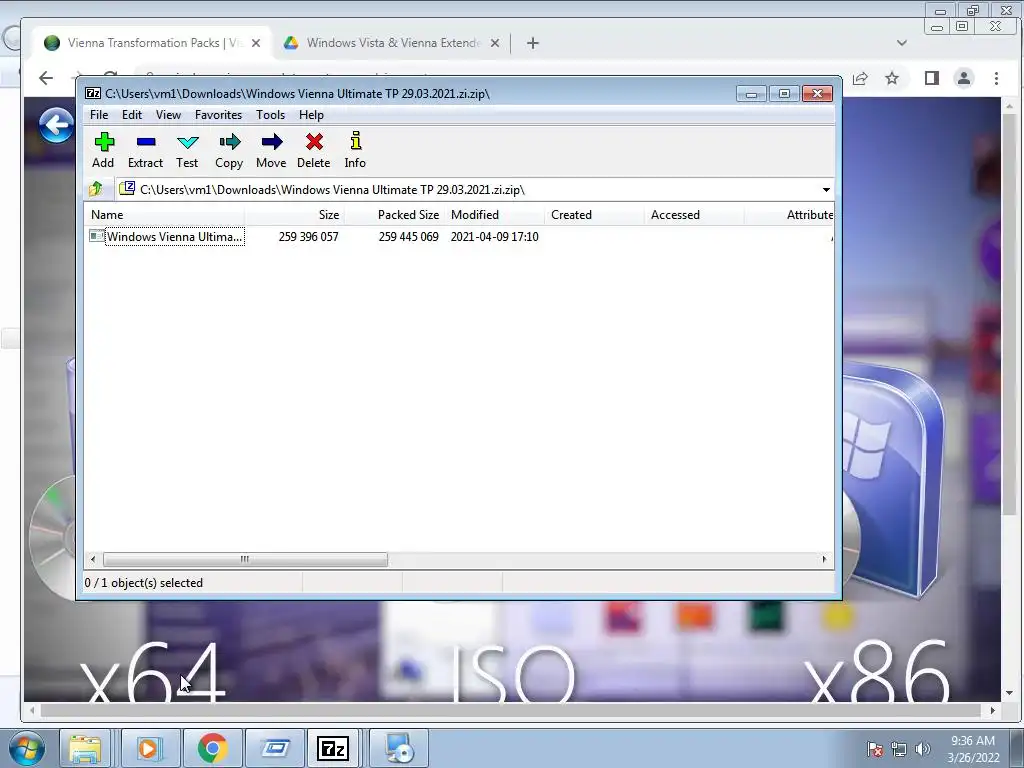The width and height of the screenshot is (1024, 768).
Task: Click the Attributes column header
Action: click(x=789, y=215)
